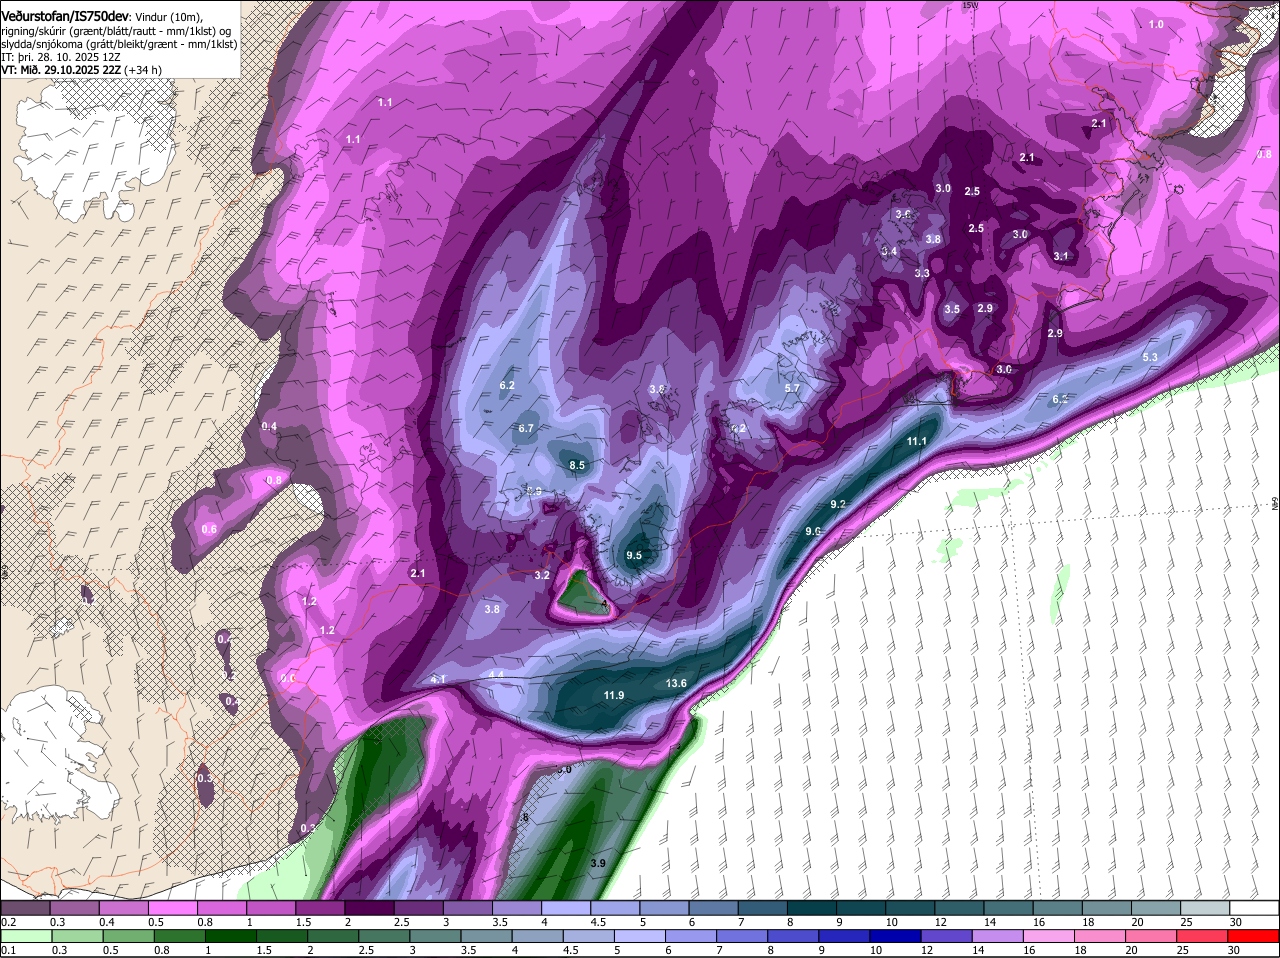Click the periwinkle swatch above 6 in lower legend
The width and height of the screenshot is (1280, 958).
(x=689, y=937)
